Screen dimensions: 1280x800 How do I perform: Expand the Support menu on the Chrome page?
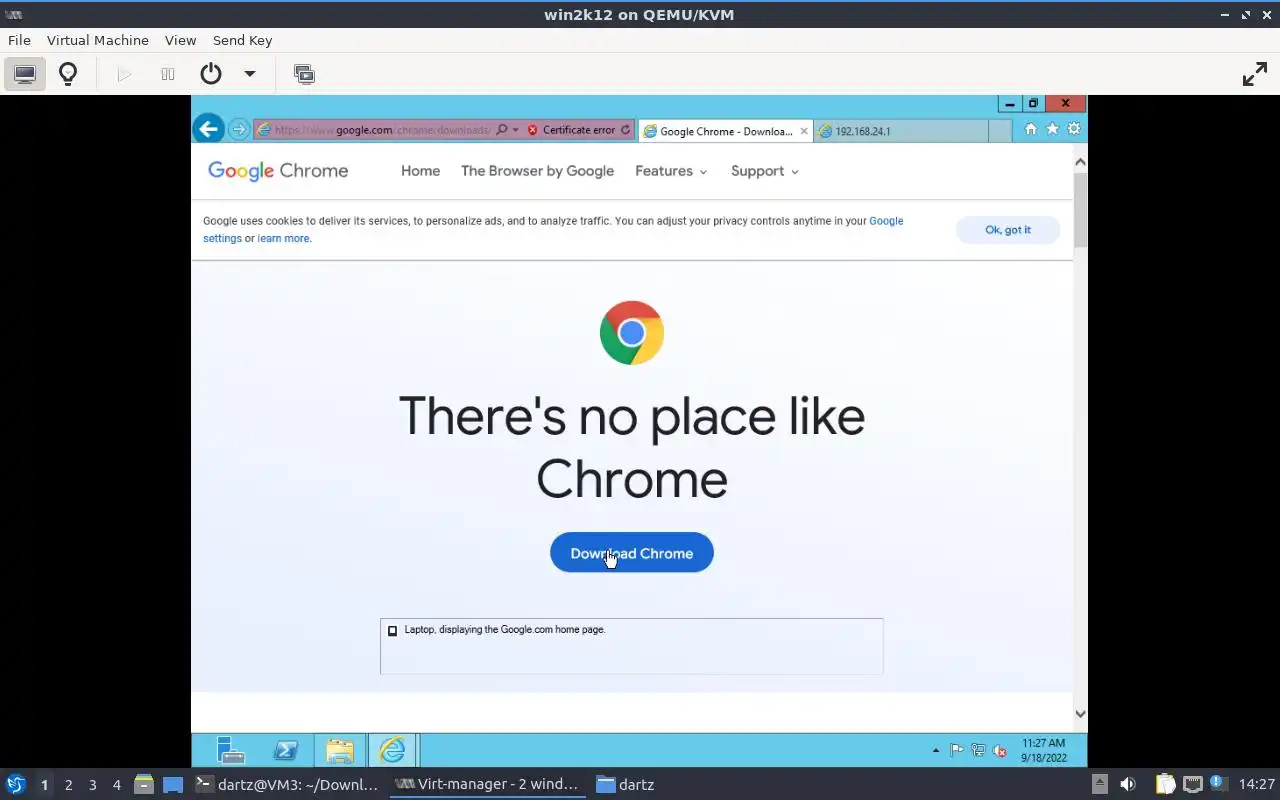pos(765,171)
